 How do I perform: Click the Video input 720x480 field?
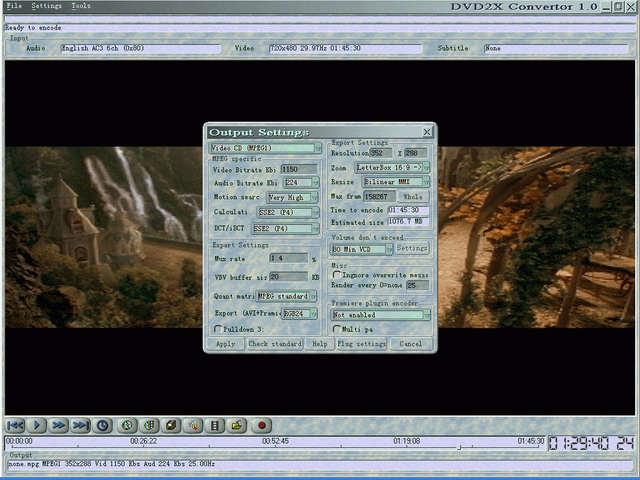345,49
